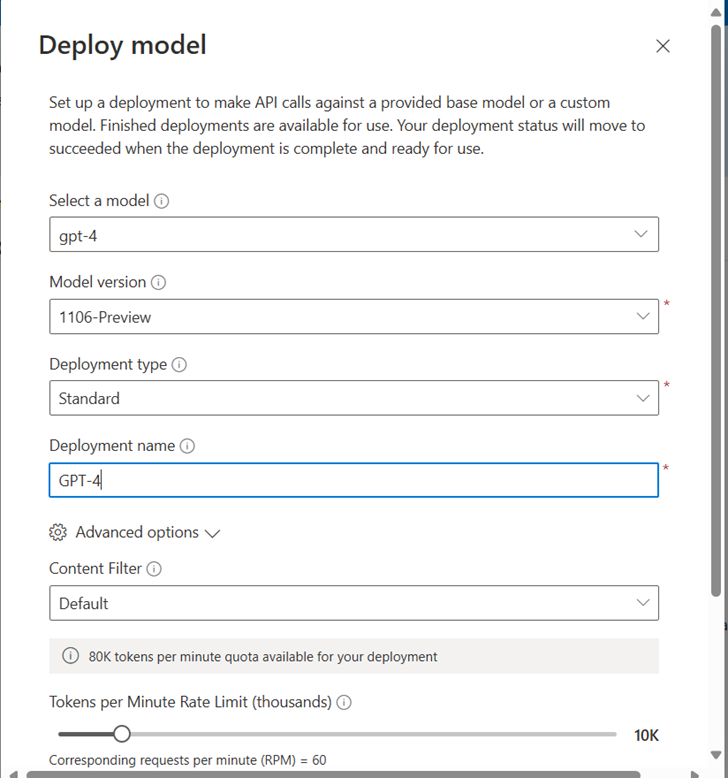Viewport: 728px width, 778px height.
Task: Click the Deployment type info icon
Action: [x=180, y=365]
